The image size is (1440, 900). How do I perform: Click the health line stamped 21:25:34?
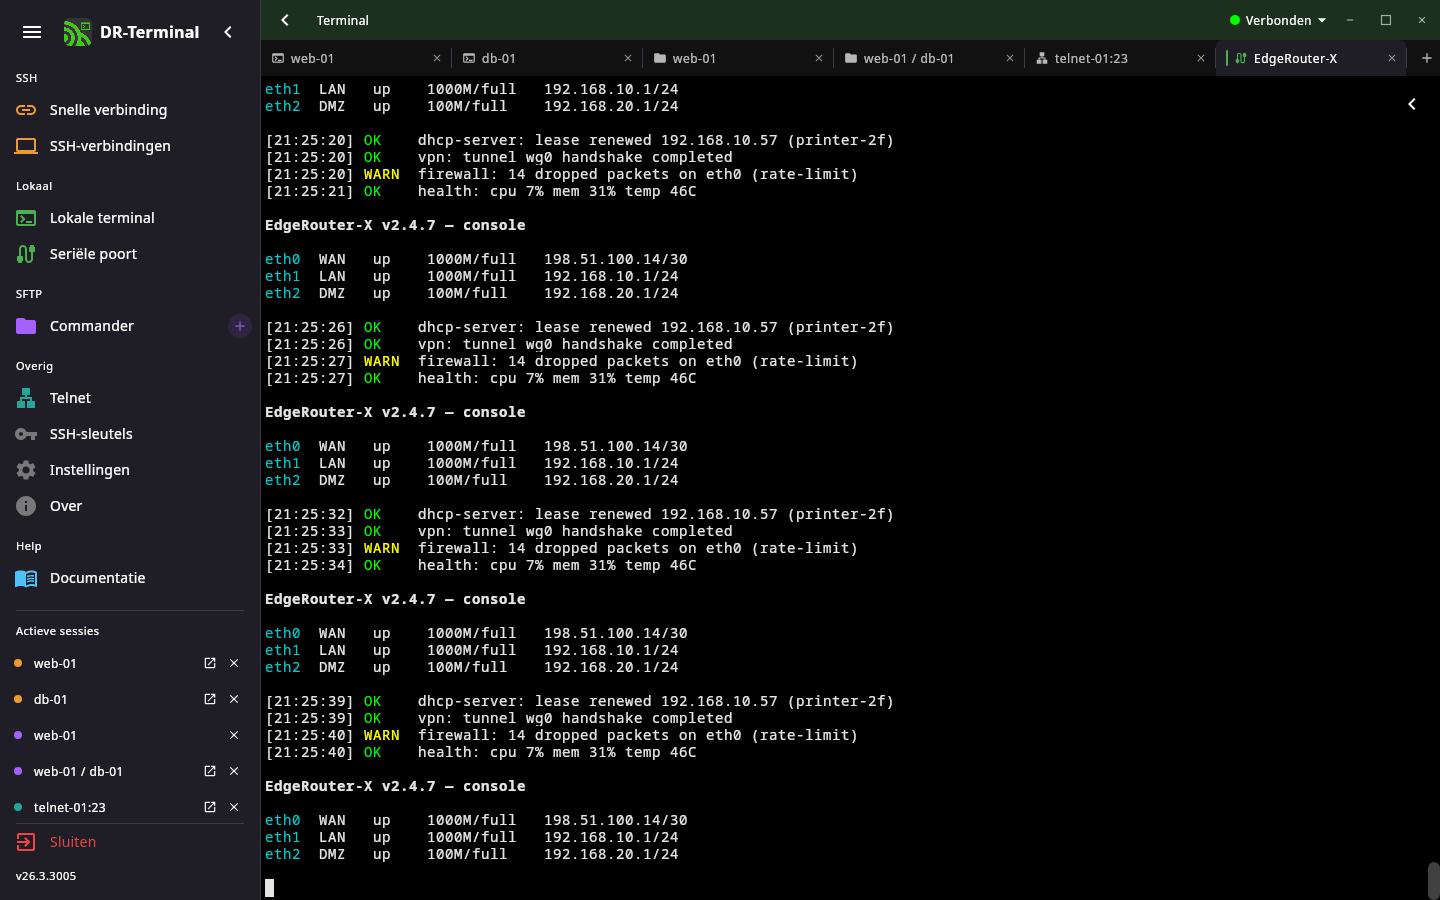point(481,565)
